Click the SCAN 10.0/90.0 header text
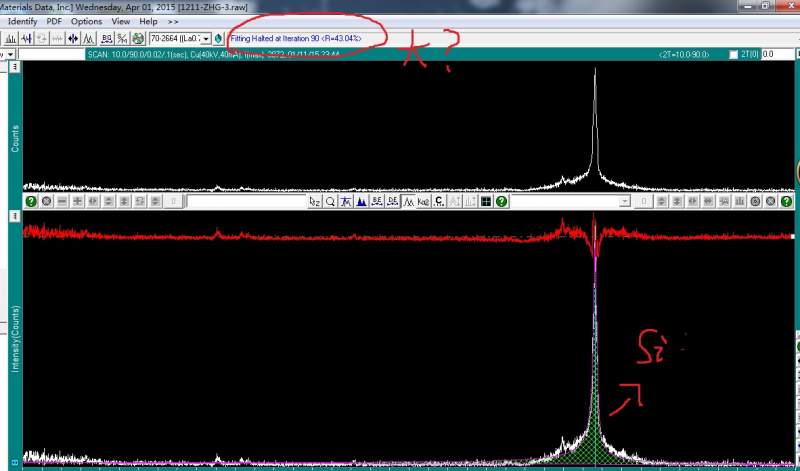The height and width of the screenshot is (471, 800). [213, 54]
